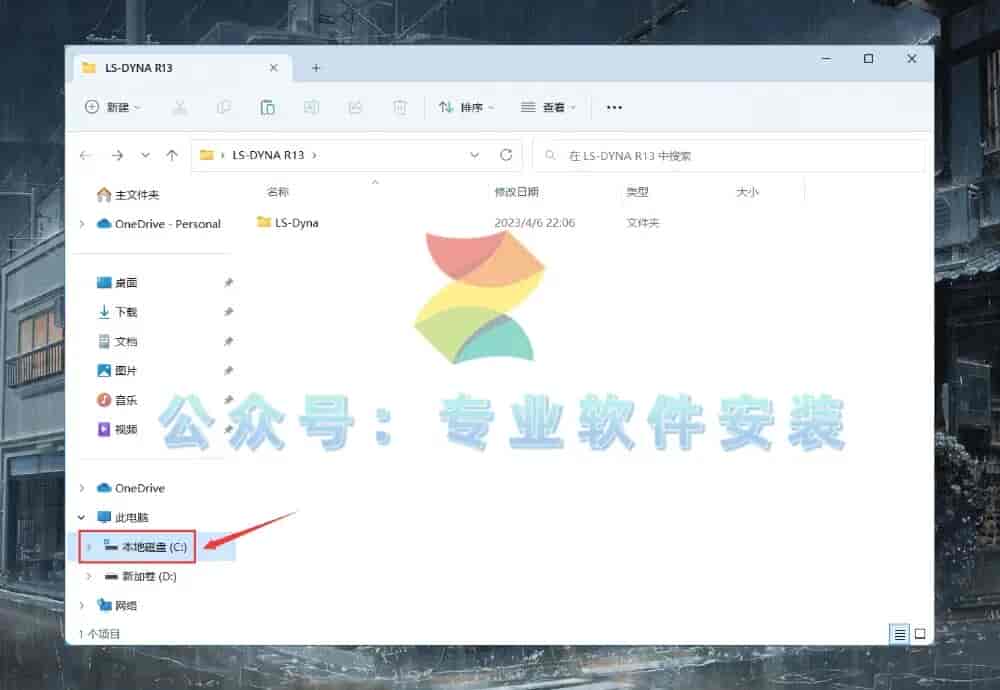Click the 2023/4/6 22:06 date cell

(x=534, y=223)
